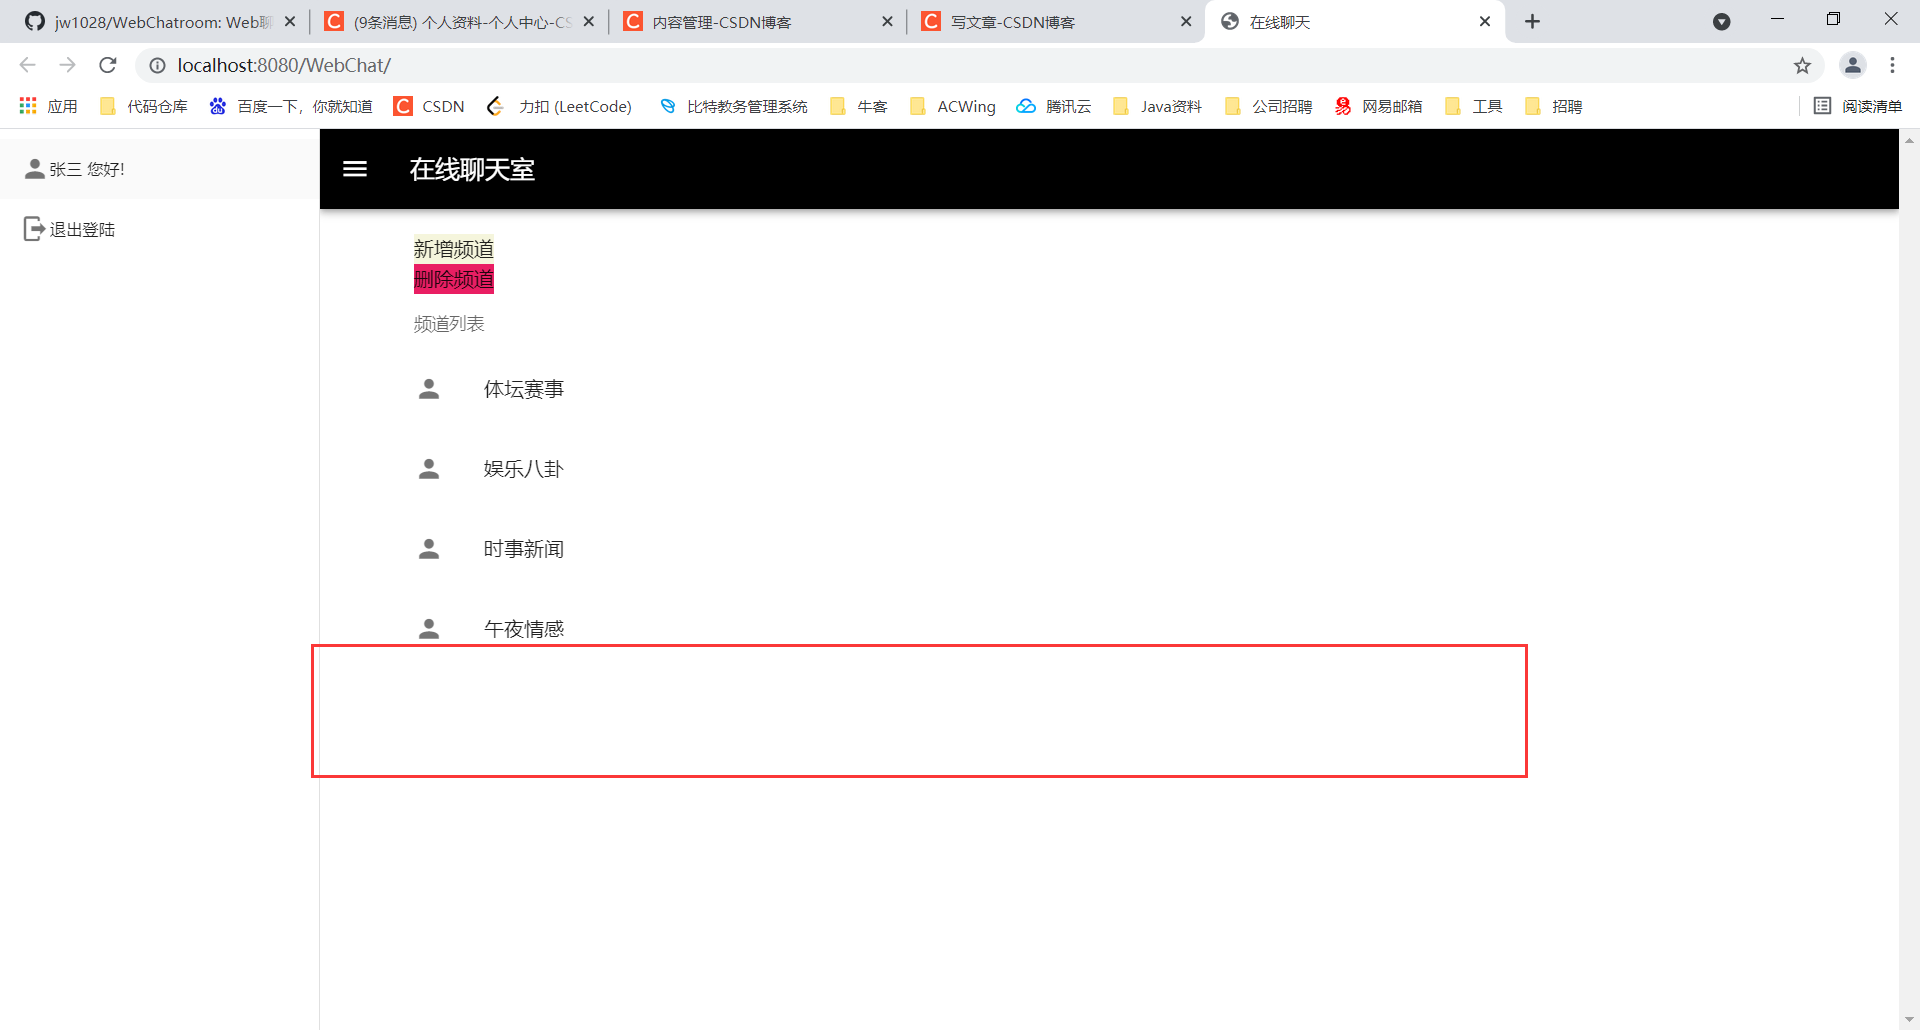Open the Java资料 bookmark folder
The width and height of the screenshot is (1920, 1030).
1158,106
